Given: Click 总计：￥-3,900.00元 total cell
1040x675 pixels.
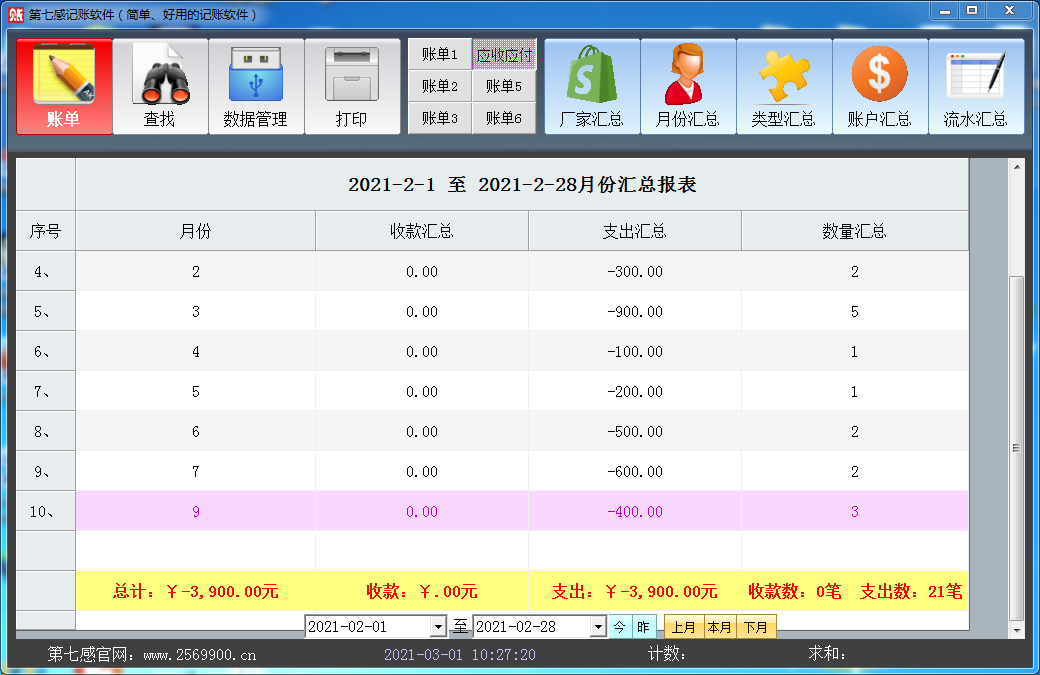Looking at the screenshot, I should coord(196,591).
